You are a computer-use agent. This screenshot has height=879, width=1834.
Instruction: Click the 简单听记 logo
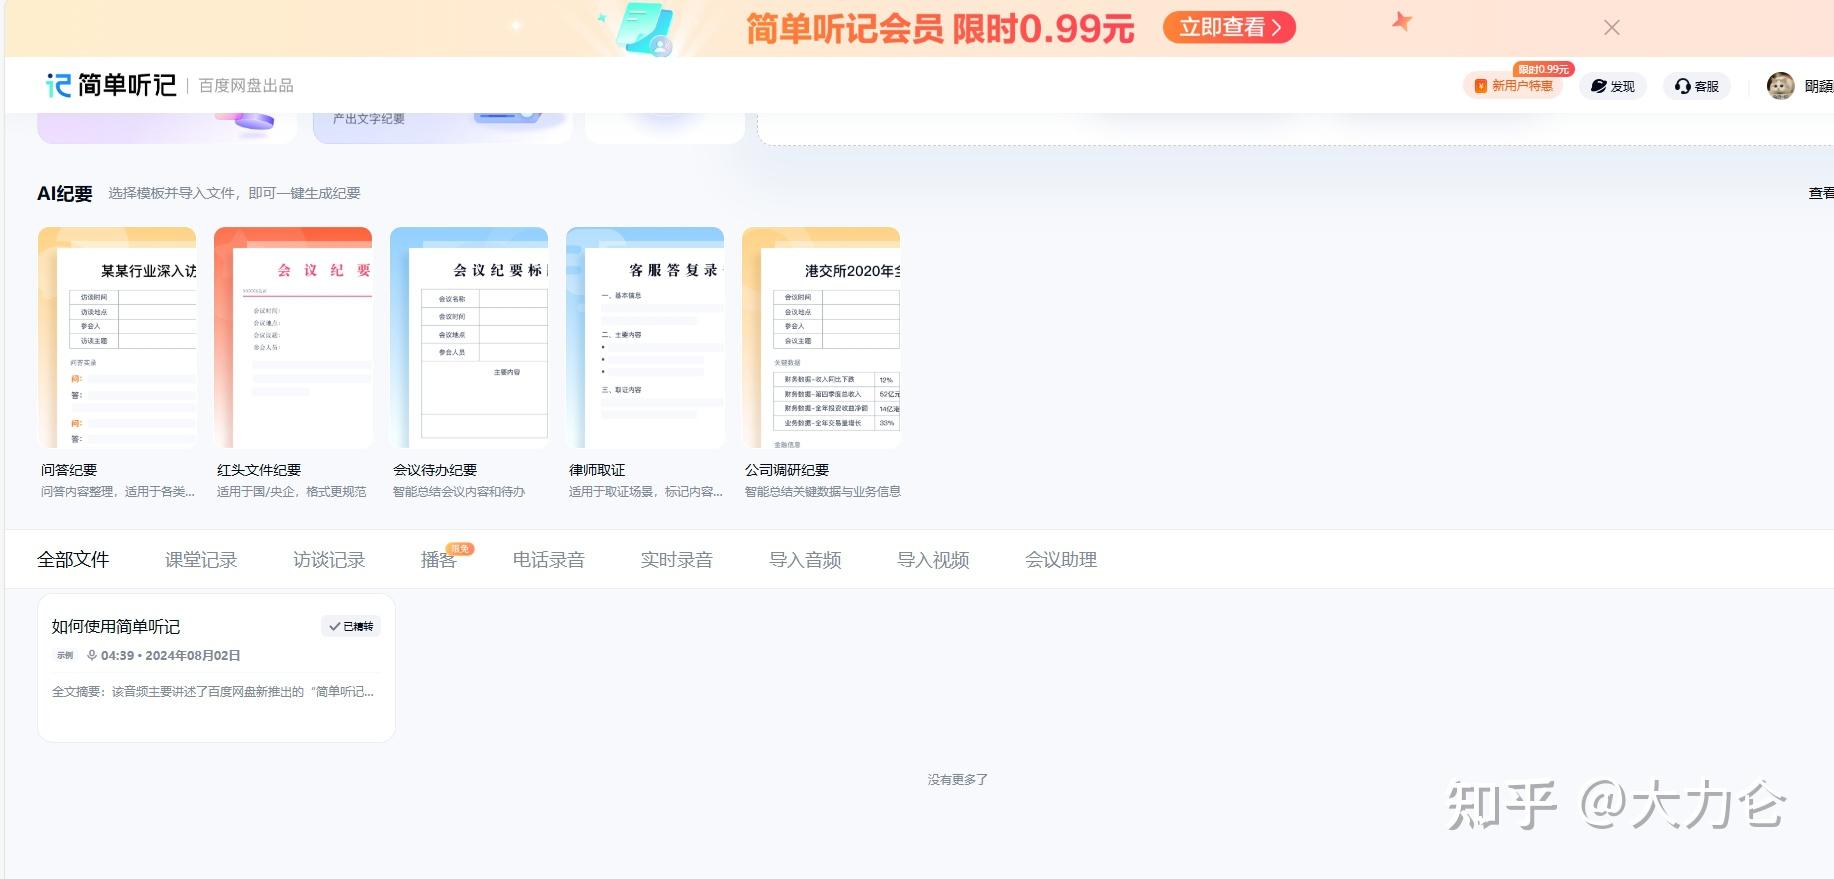click(111, 85)
